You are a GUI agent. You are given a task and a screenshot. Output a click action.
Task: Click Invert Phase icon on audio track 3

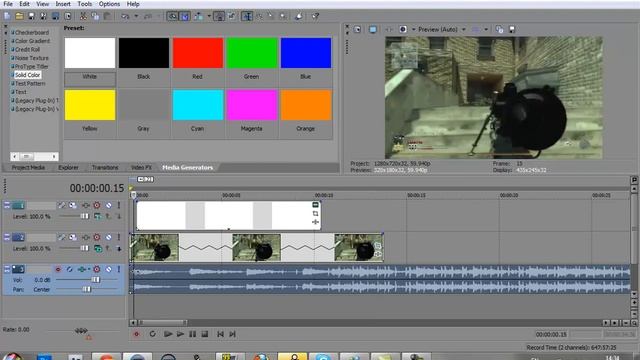(x=69, y=269)
